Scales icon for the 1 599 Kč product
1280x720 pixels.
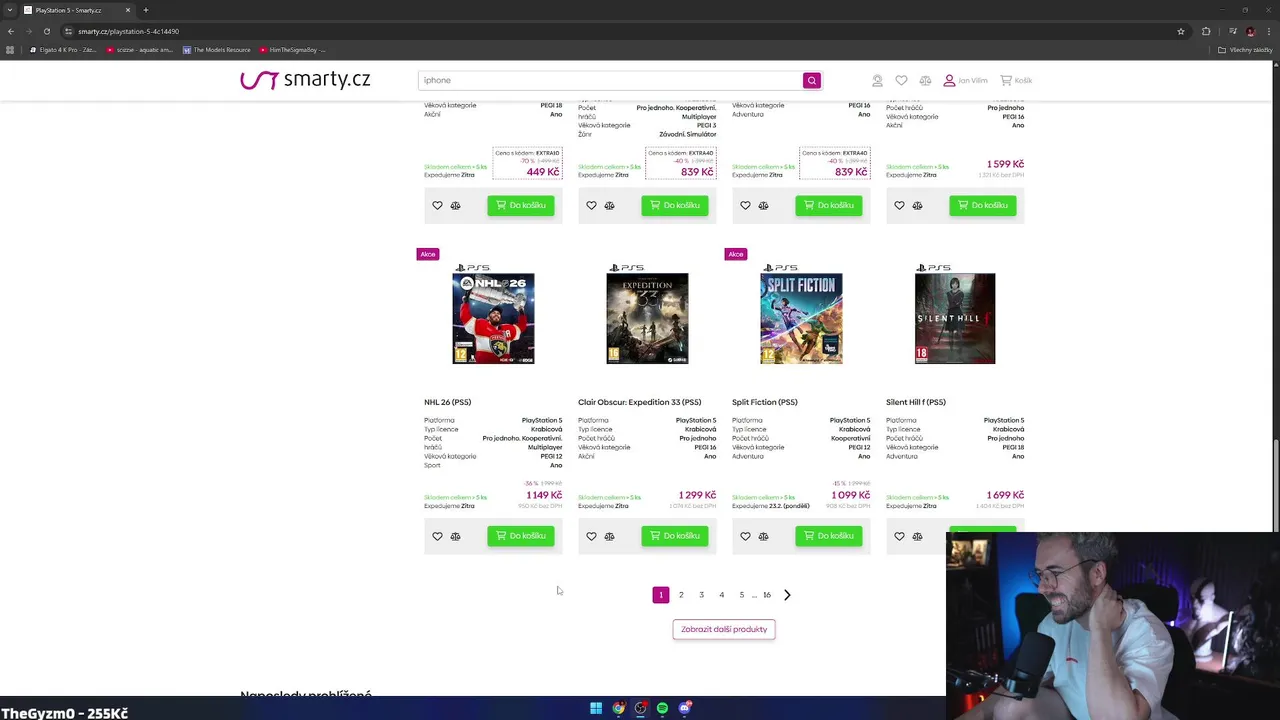pyautogui.click(x=917, y=205)
